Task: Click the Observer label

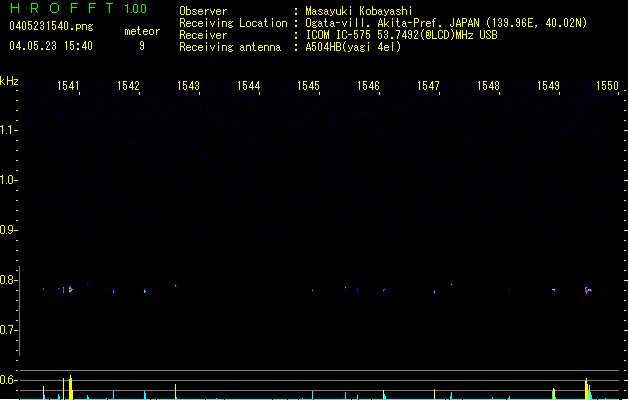Action: click(x=203, y=11)
